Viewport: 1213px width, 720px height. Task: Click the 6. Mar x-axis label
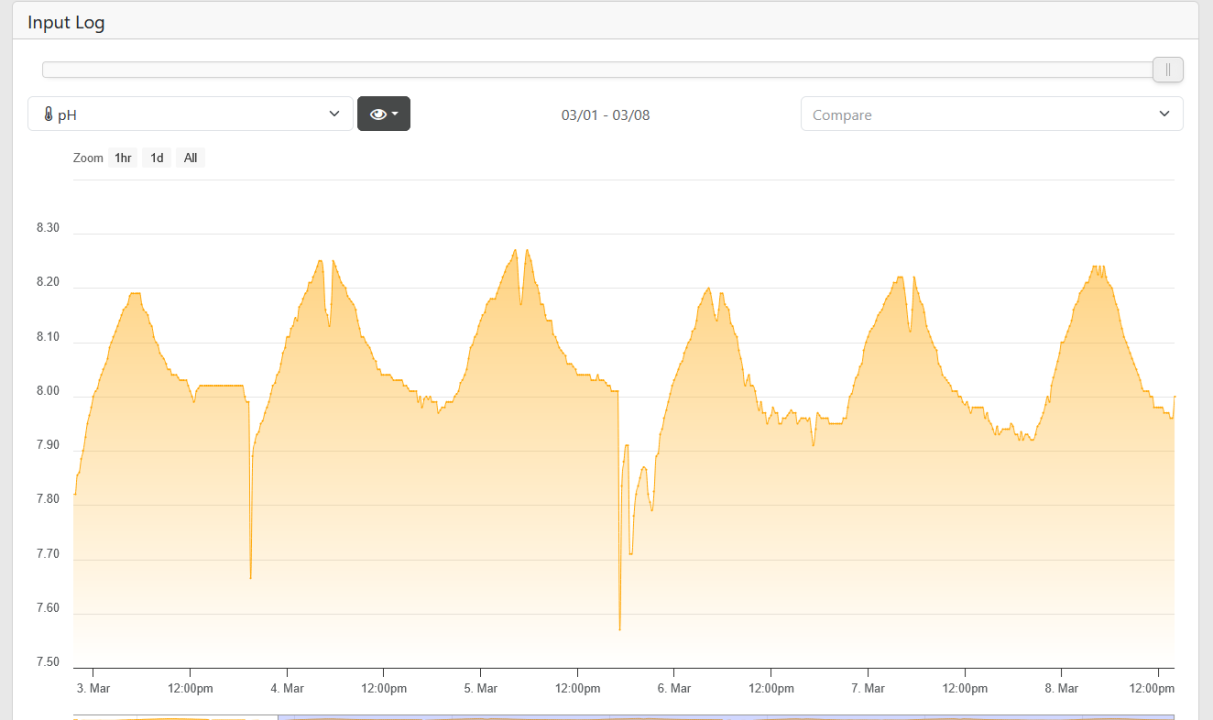[674, 688]
